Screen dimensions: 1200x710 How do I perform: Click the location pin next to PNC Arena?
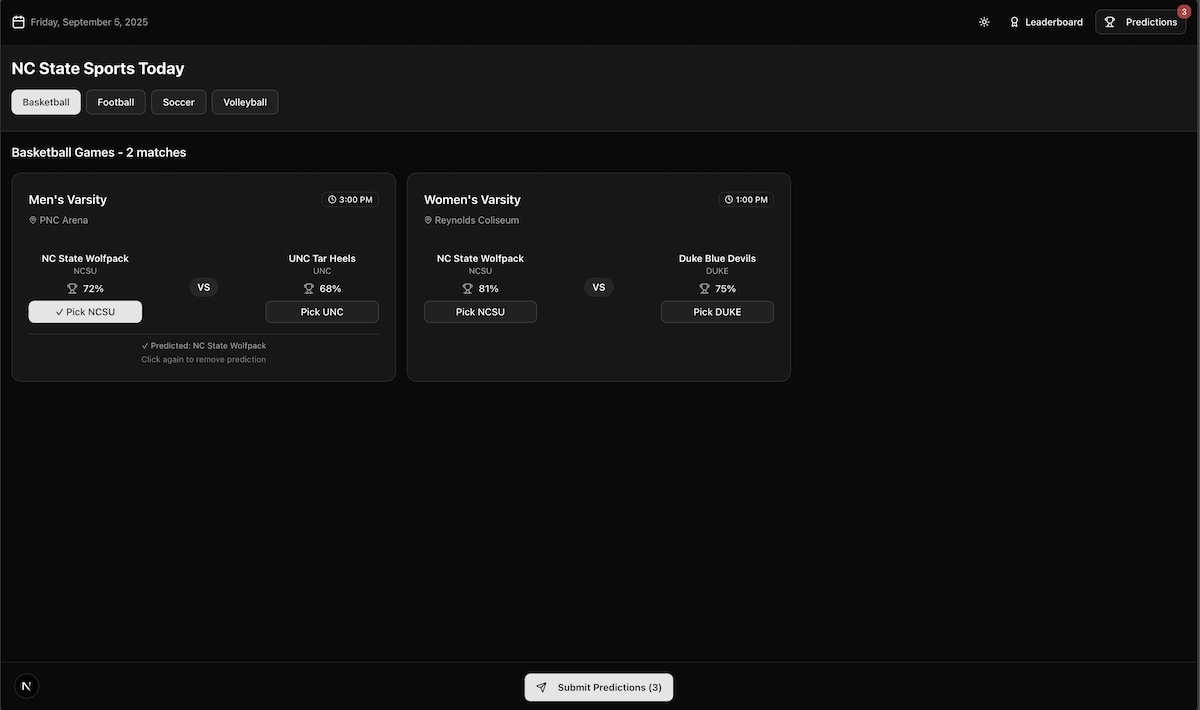(33, 220)
